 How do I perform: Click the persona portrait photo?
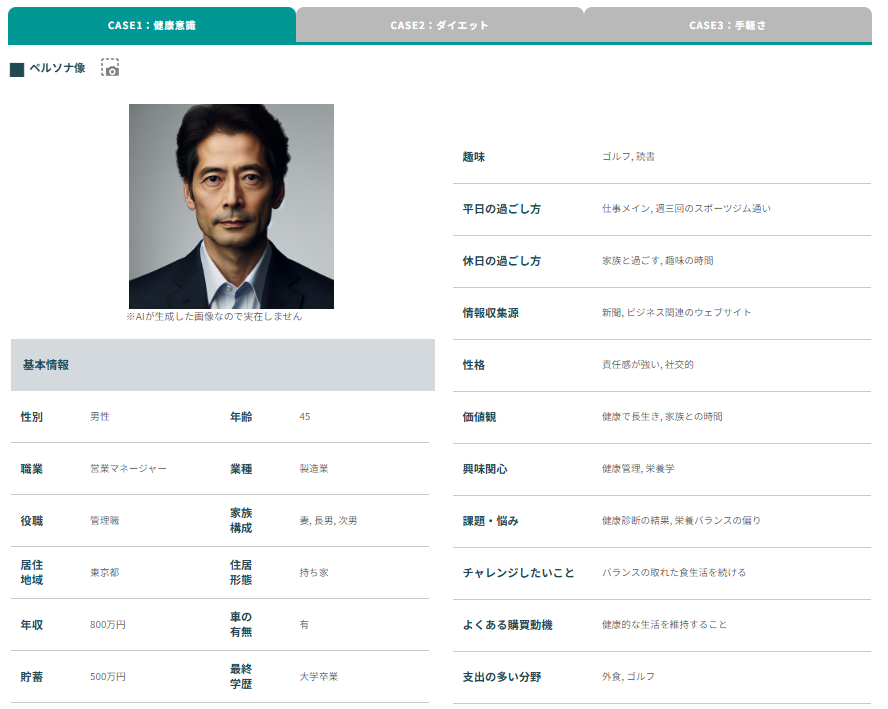pos(231,206)
